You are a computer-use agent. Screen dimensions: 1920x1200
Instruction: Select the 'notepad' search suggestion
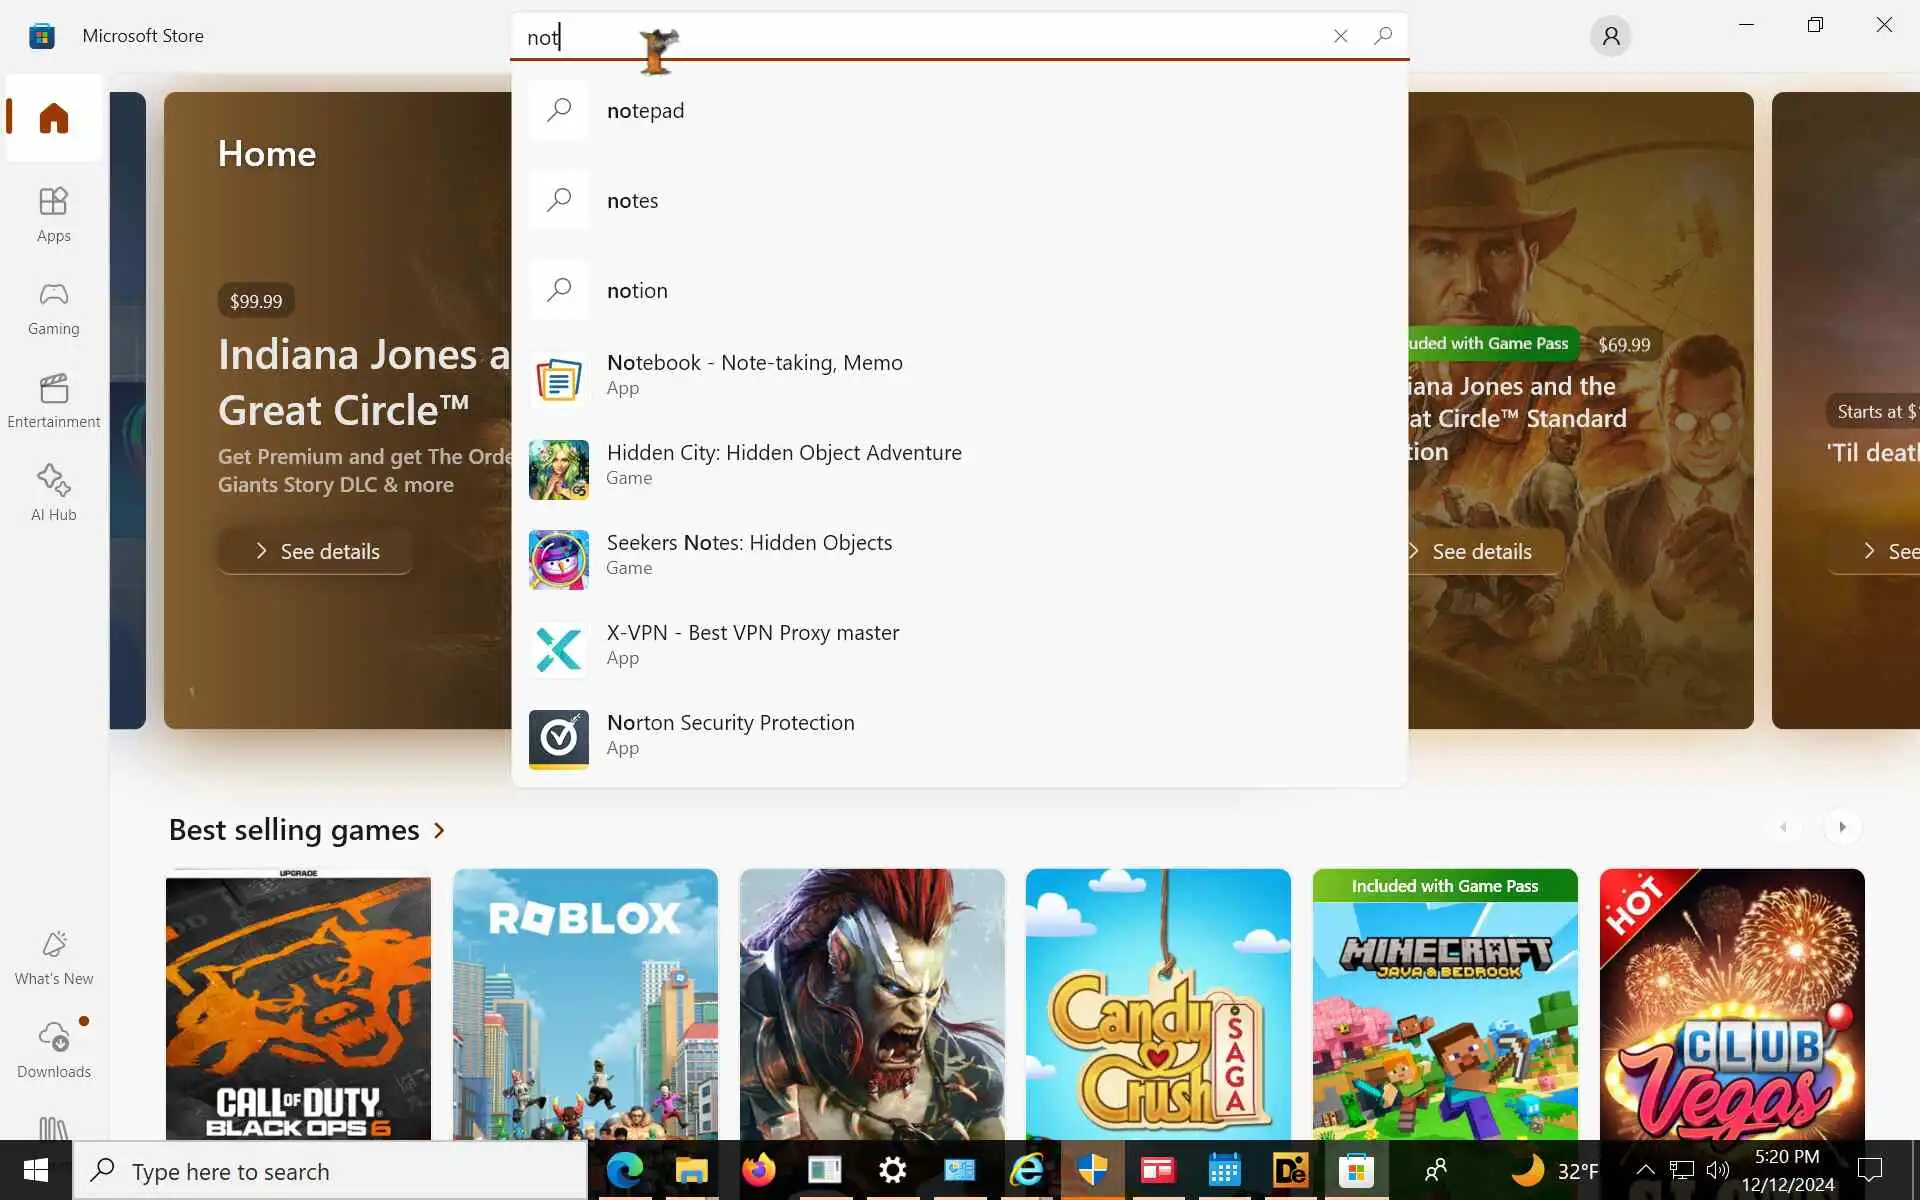coord(645,110)
